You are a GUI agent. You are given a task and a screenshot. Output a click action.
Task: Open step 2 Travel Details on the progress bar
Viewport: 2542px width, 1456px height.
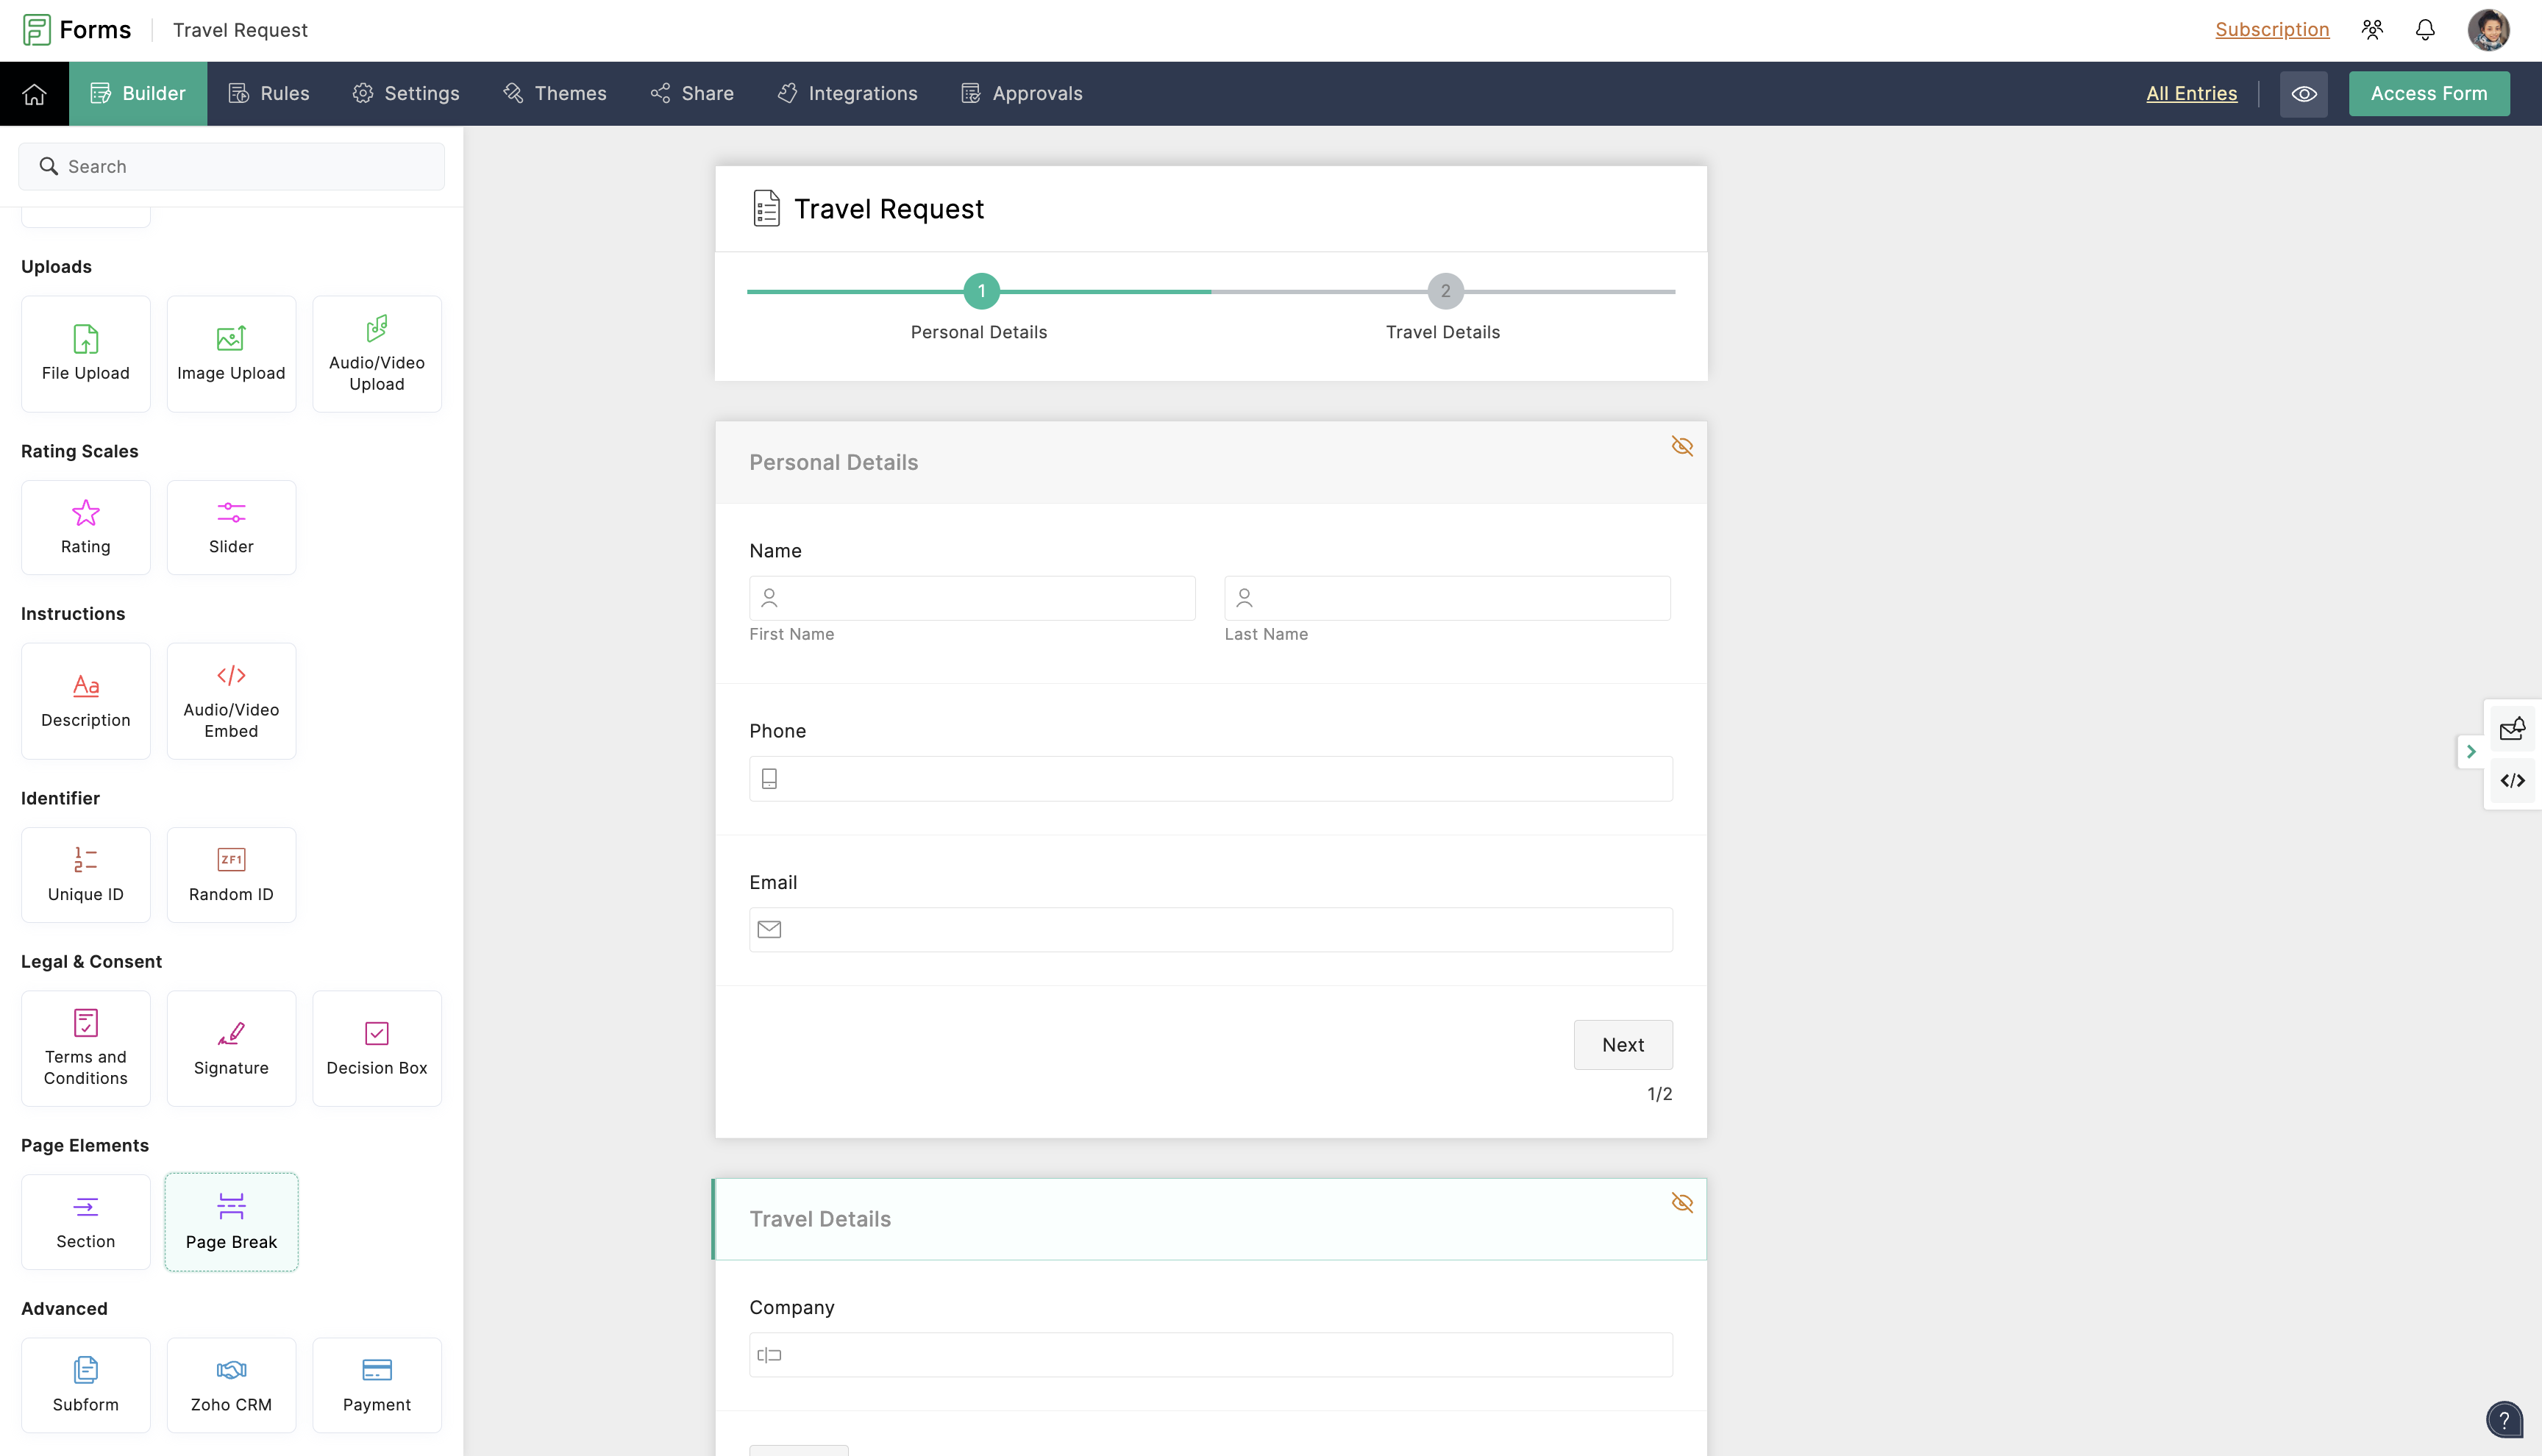[x=1444, y=291]
